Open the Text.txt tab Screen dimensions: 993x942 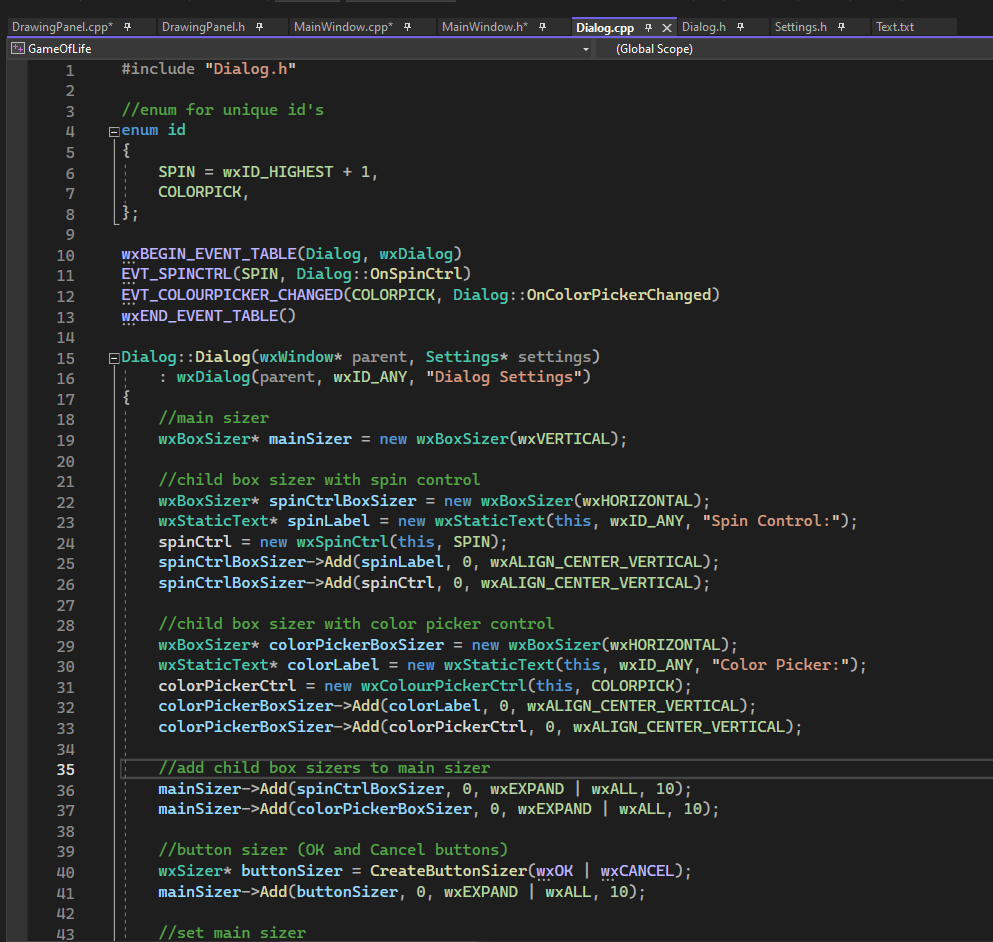pyautogui.click(x=895, y=27)
